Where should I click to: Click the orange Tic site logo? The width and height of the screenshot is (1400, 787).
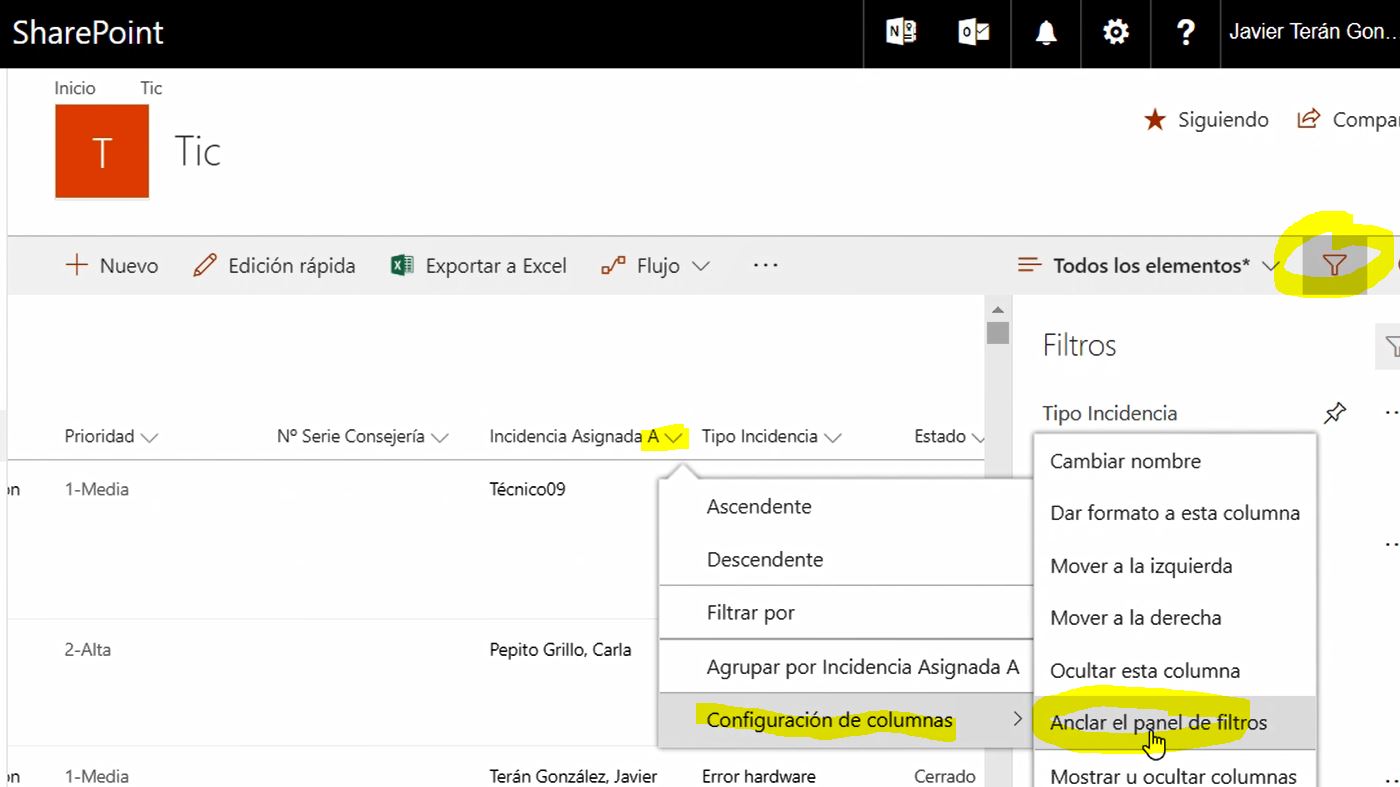(x=101, y=151)
